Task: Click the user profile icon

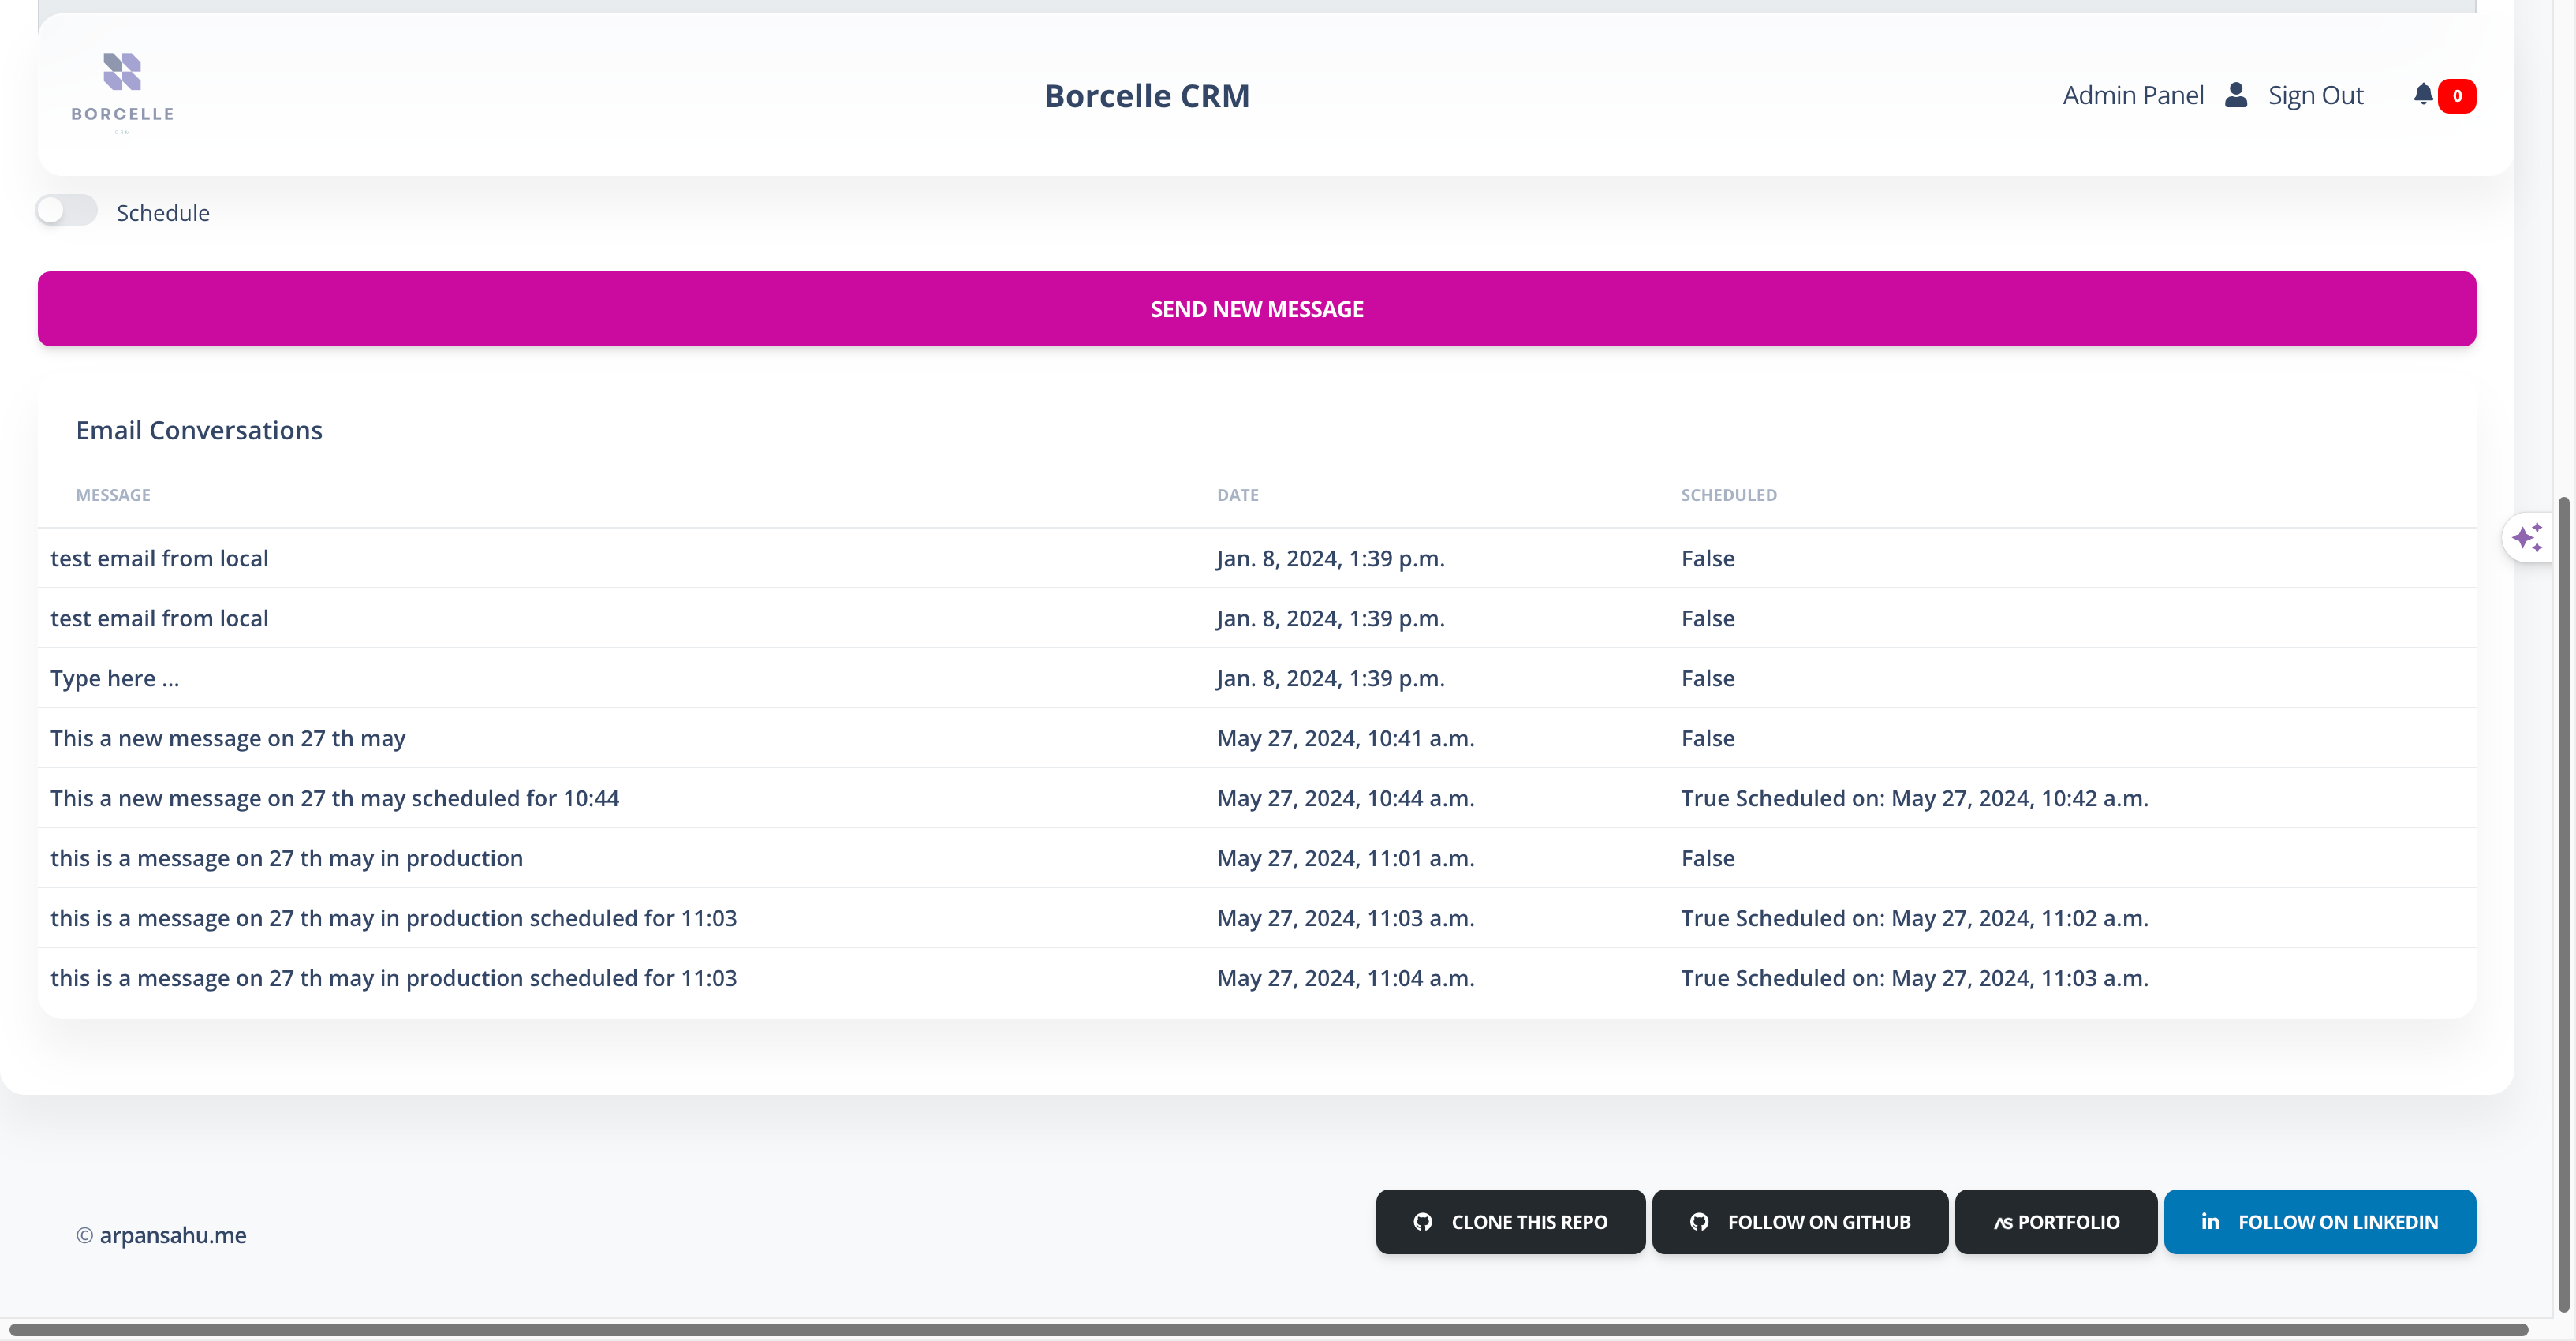Action: 2236,95
